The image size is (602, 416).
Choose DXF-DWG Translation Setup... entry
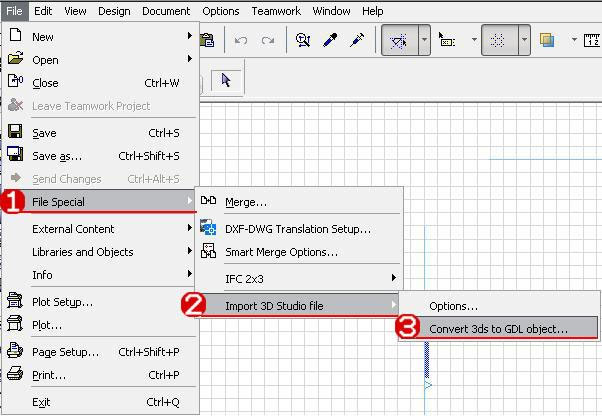[299, 229]
